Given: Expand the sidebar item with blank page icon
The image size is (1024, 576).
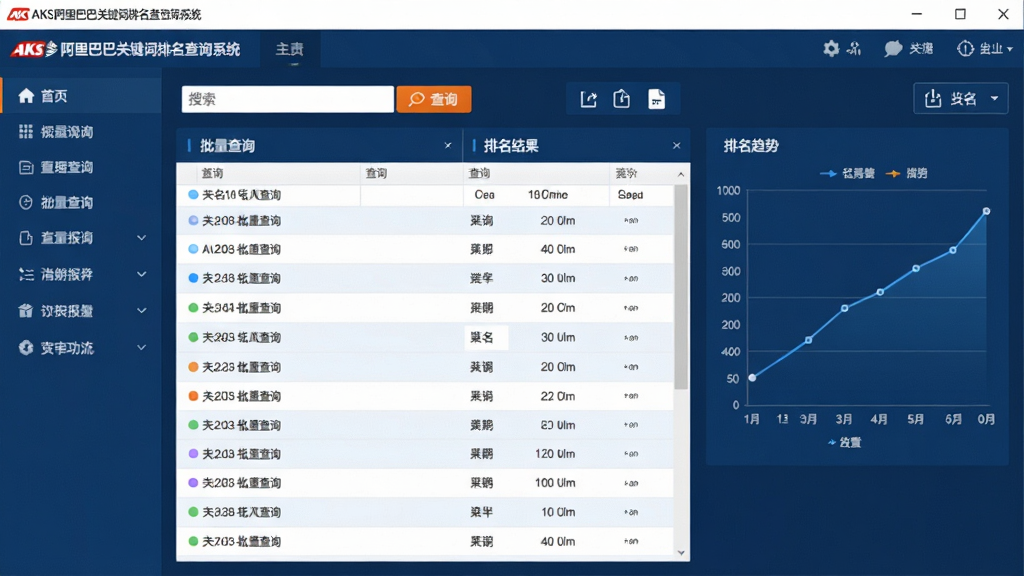Looking at the screenshot, I should point(141,238).
